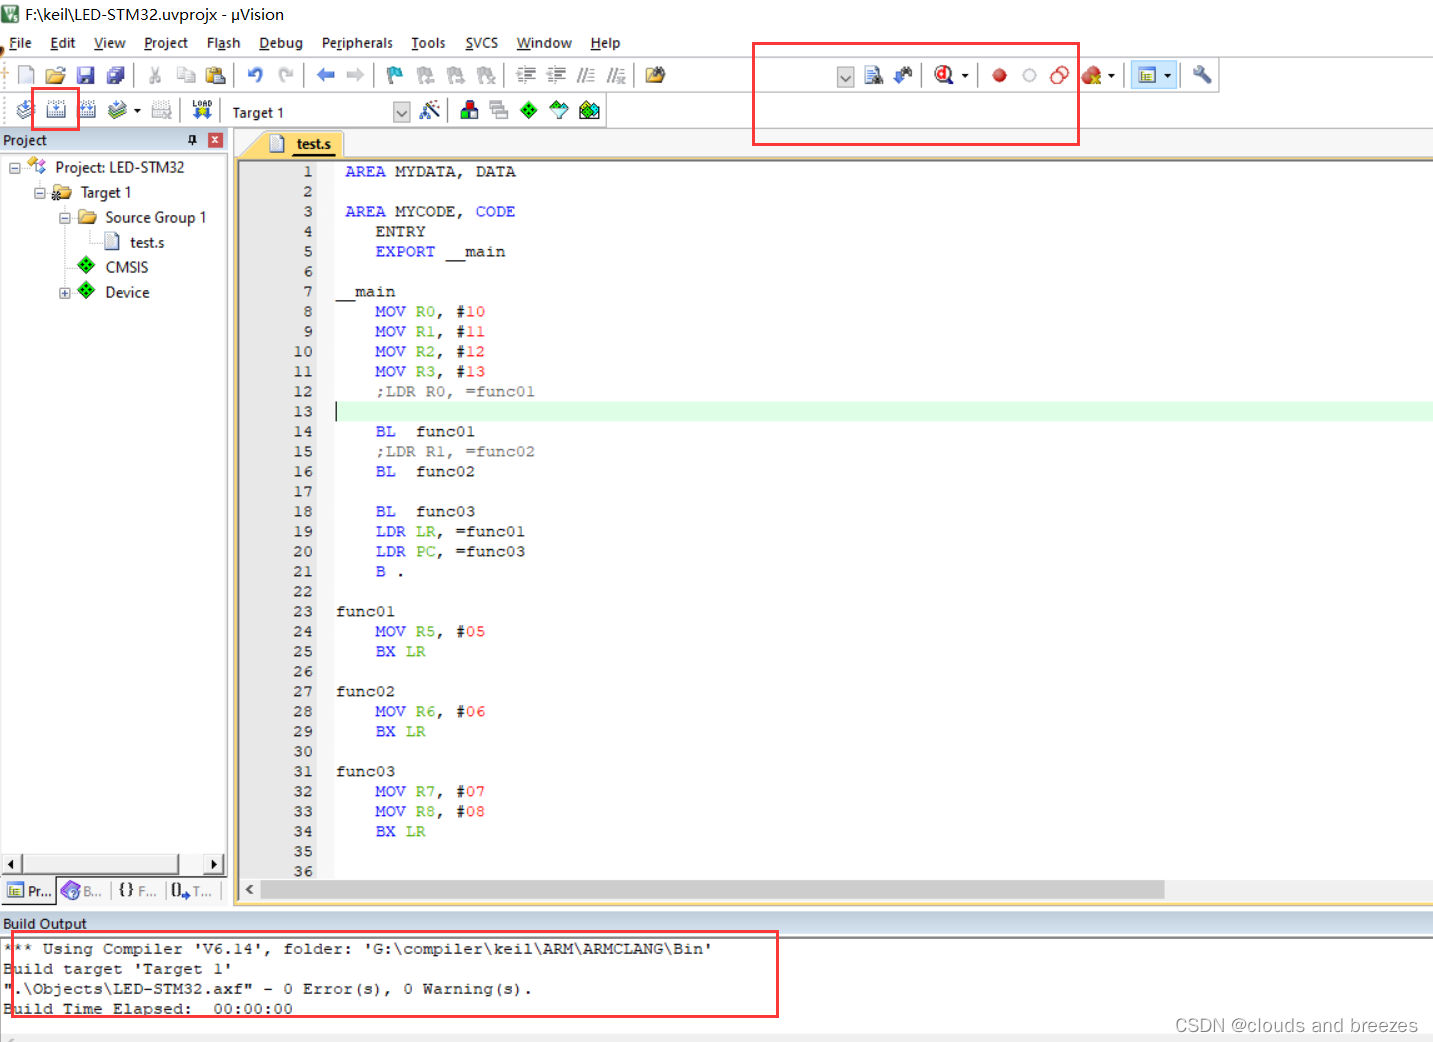Open the debug session dropdown arrow

pos(965,76)
